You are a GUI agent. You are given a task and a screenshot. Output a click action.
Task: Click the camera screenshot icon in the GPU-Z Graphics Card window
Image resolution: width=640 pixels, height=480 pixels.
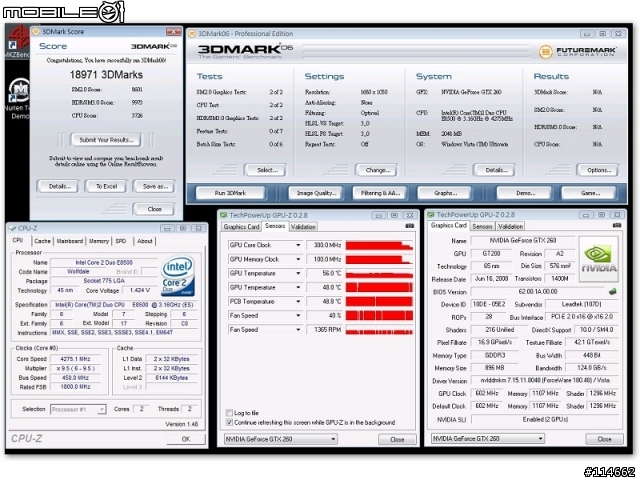[617, 225]
